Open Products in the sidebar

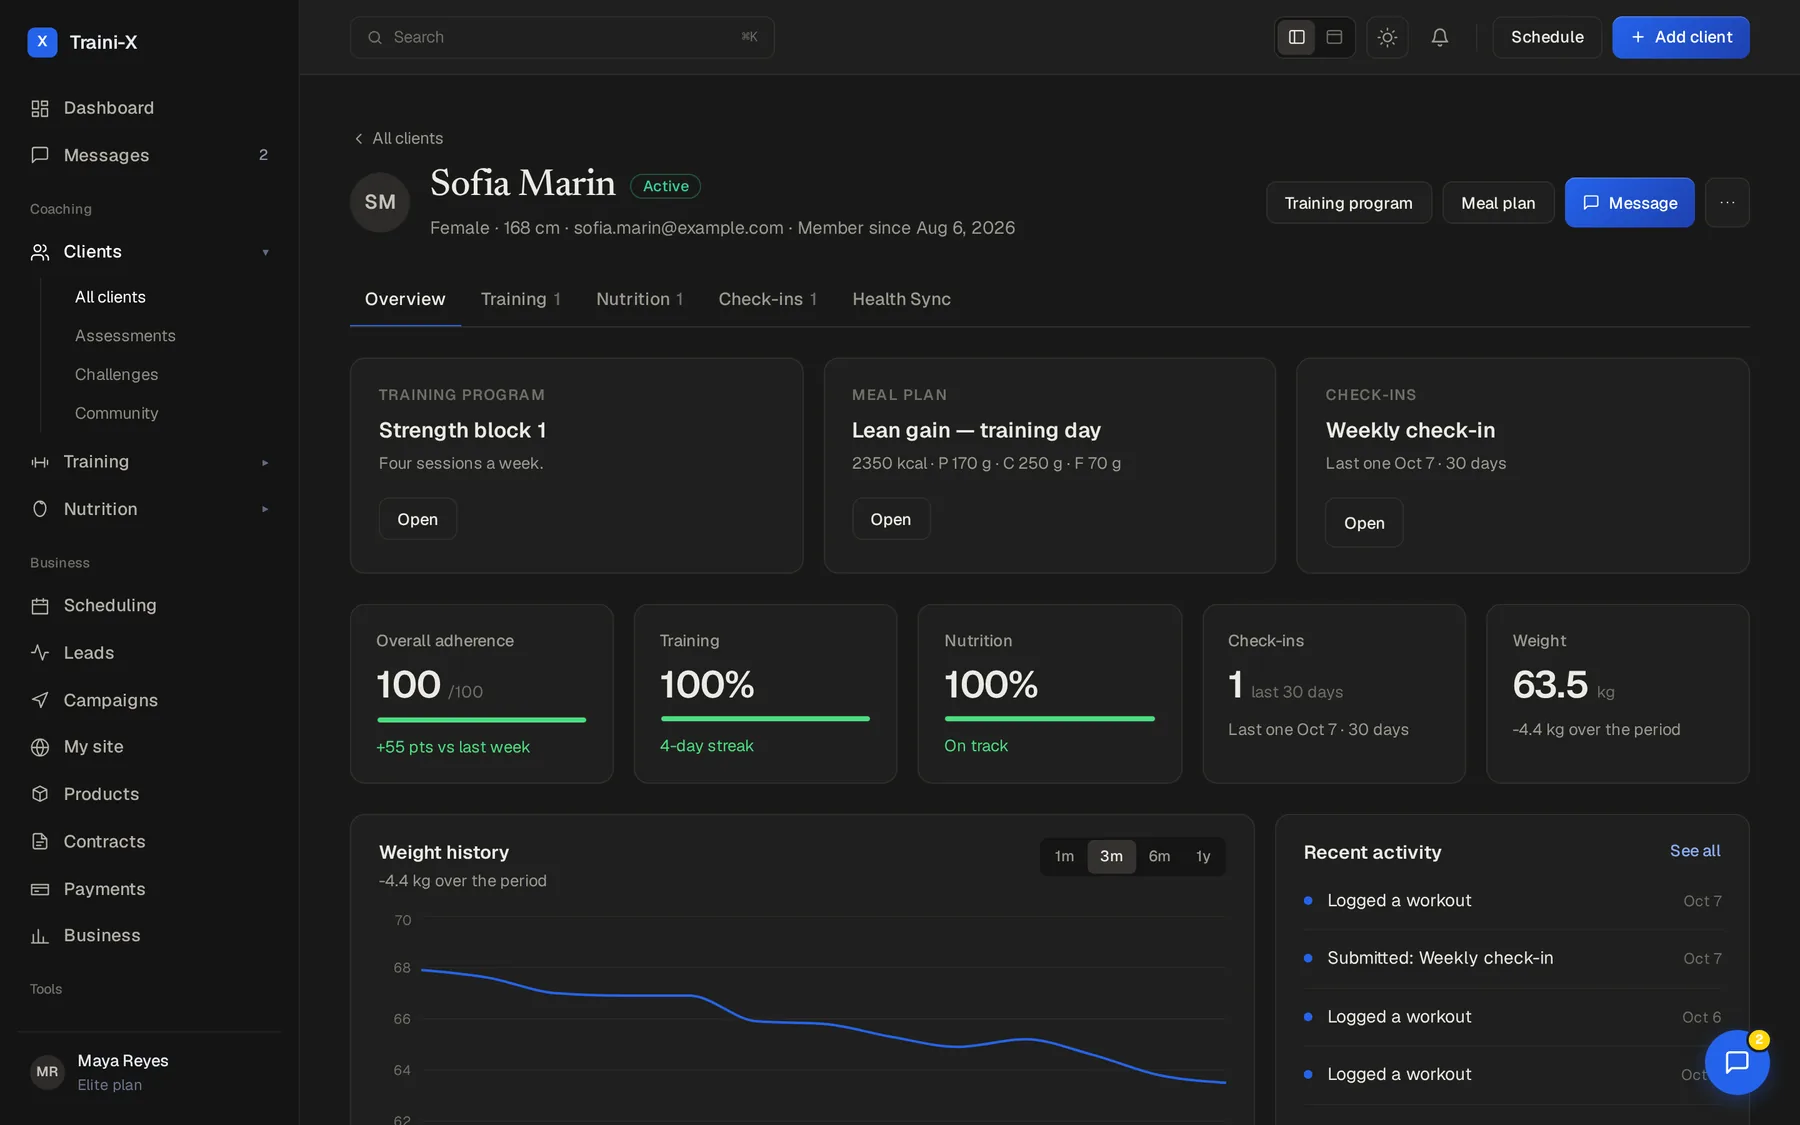coord(149,794)
